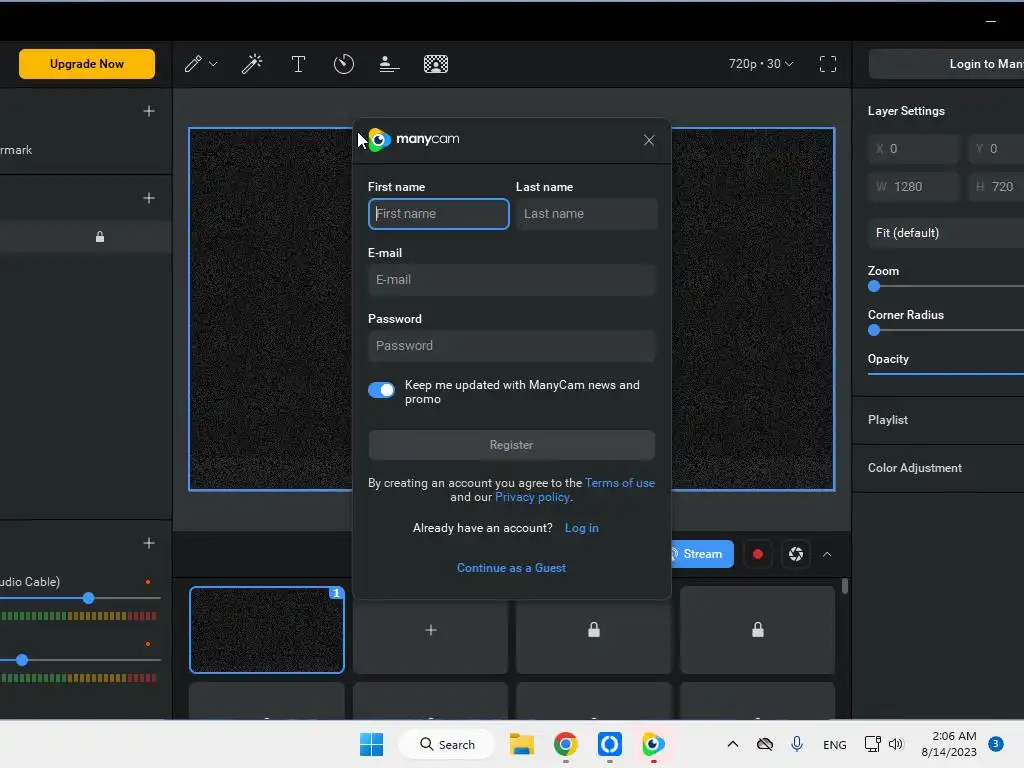This screenshot has width=1024, height=768.
Task: Adjust the second audio volume slider
Action: [22, 660]
